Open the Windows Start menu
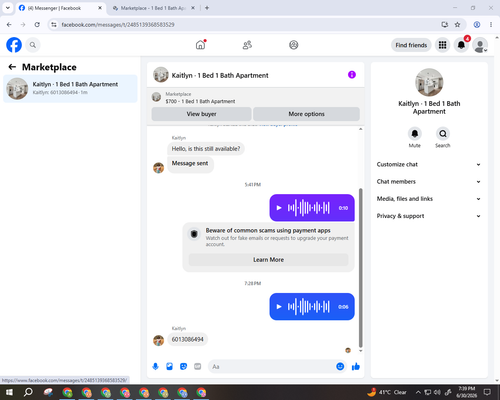 9,392
